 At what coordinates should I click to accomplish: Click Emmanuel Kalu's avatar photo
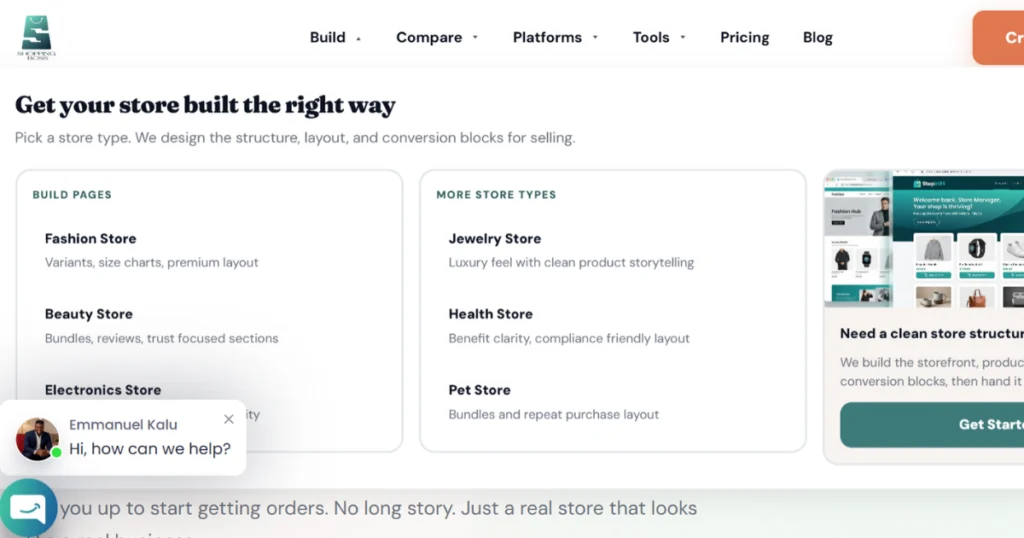pyautogui.click(x=37, y=439)
